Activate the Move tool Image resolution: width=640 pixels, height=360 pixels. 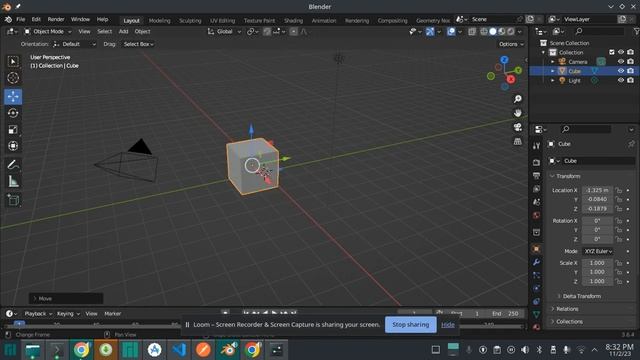pyautogui.click(x=13, y=96)
